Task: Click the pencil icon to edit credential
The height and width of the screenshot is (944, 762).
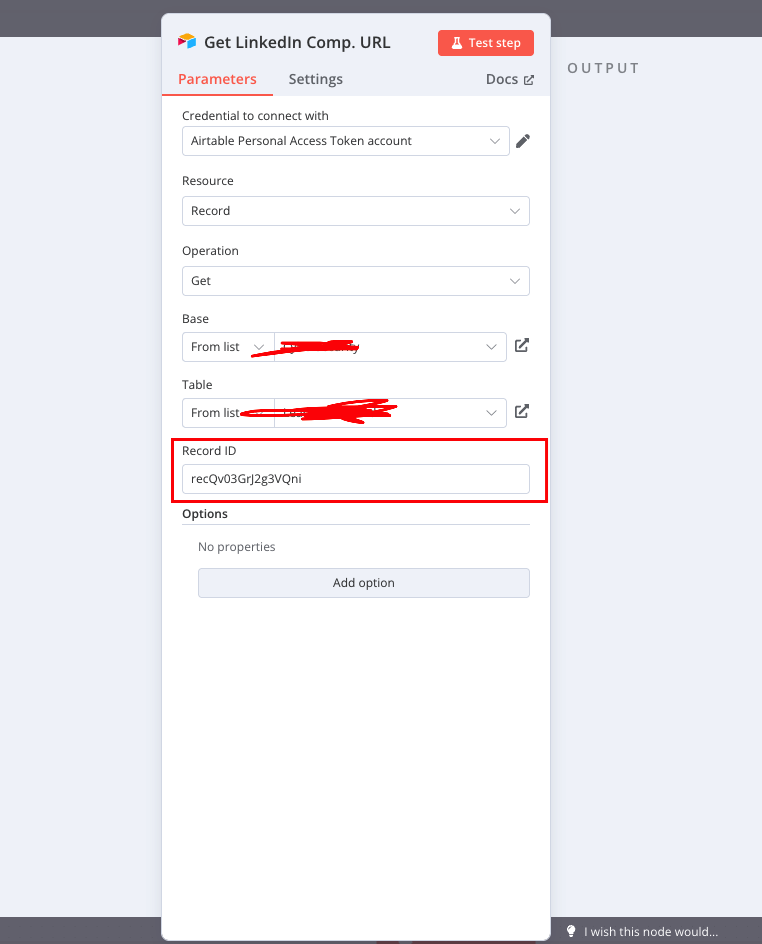Action: [x=523, y=141]
